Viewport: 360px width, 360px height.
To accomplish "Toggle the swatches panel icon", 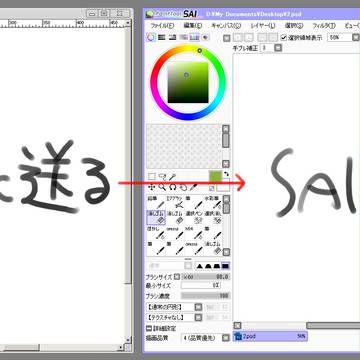I will point(194,37).
